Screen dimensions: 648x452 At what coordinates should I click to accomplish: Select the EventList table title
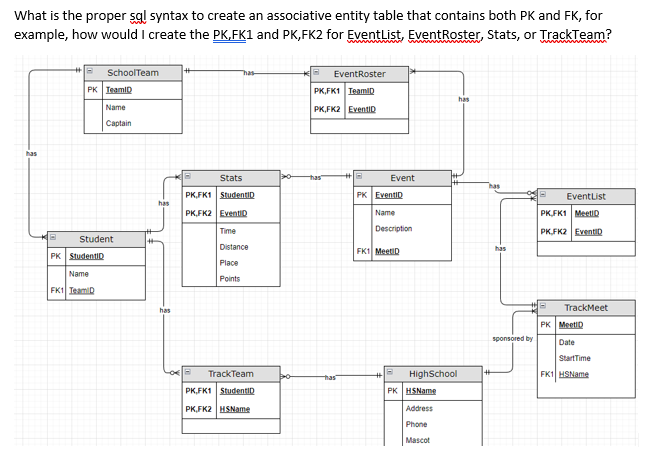pyautogui.click(x=586, y=196)
